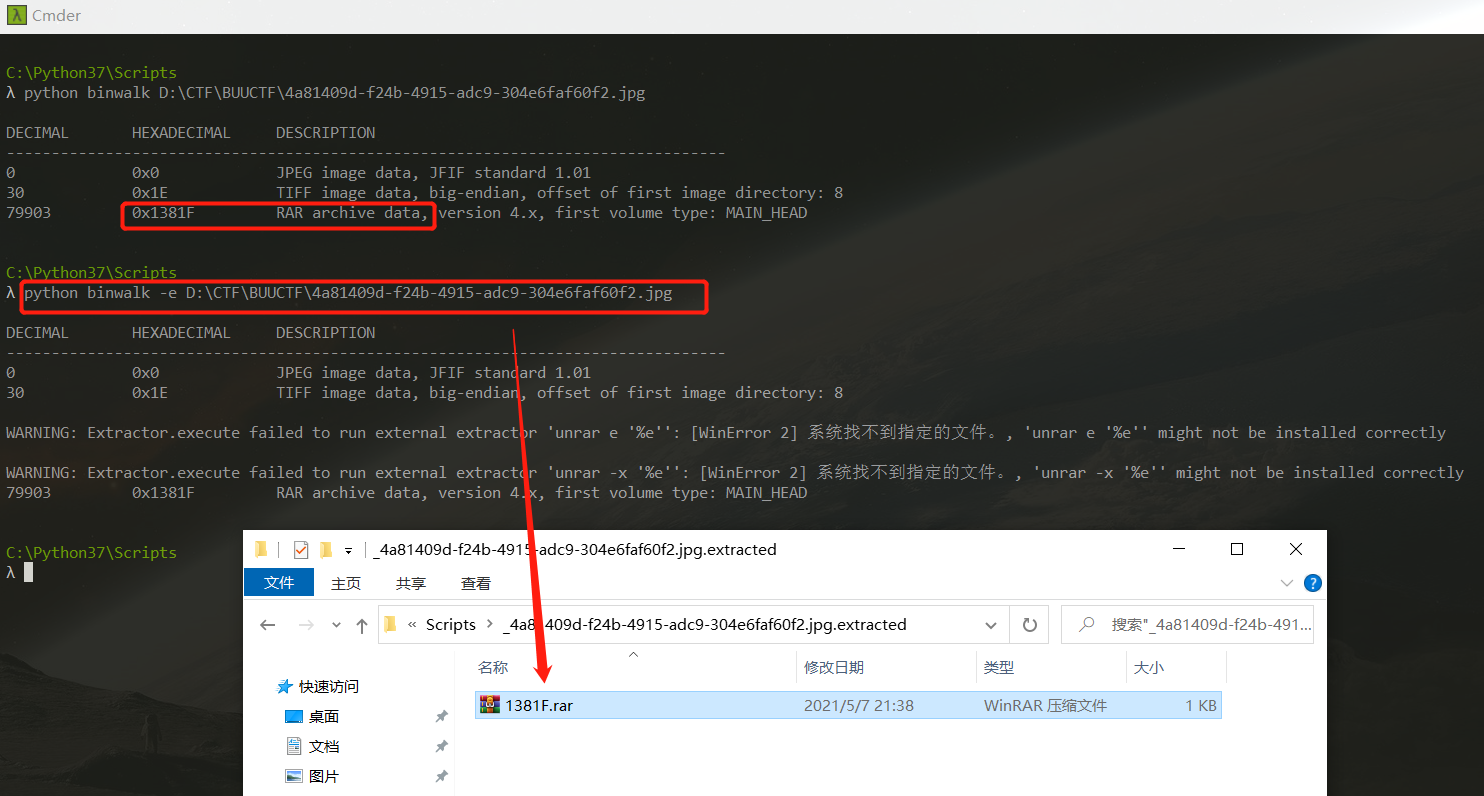Click the refresh icon beside the address bar
The width and height of the screenshot is (1484, 796).
(x=1029, y=624)
